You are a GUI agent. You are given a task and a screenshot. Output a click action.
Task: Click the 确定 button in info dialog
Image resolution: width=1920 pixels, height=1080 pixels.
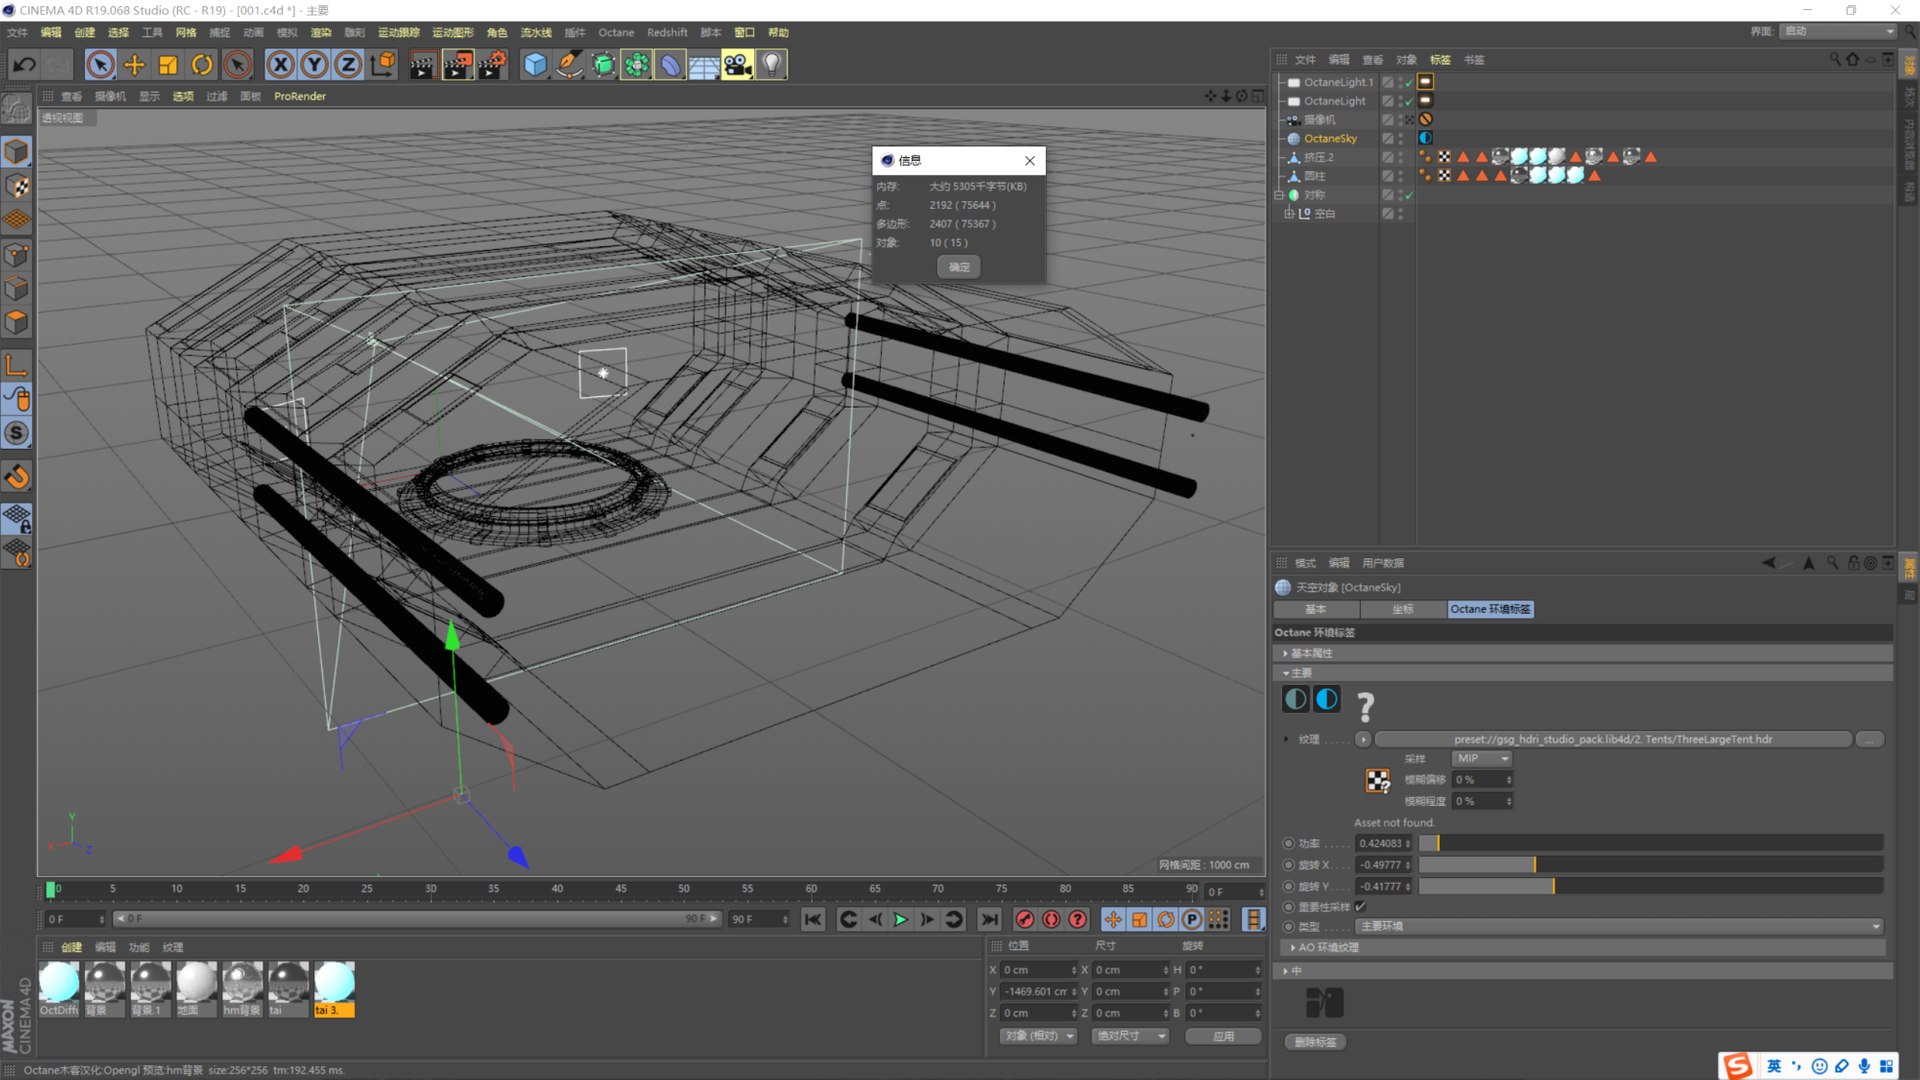click(959, 267)
